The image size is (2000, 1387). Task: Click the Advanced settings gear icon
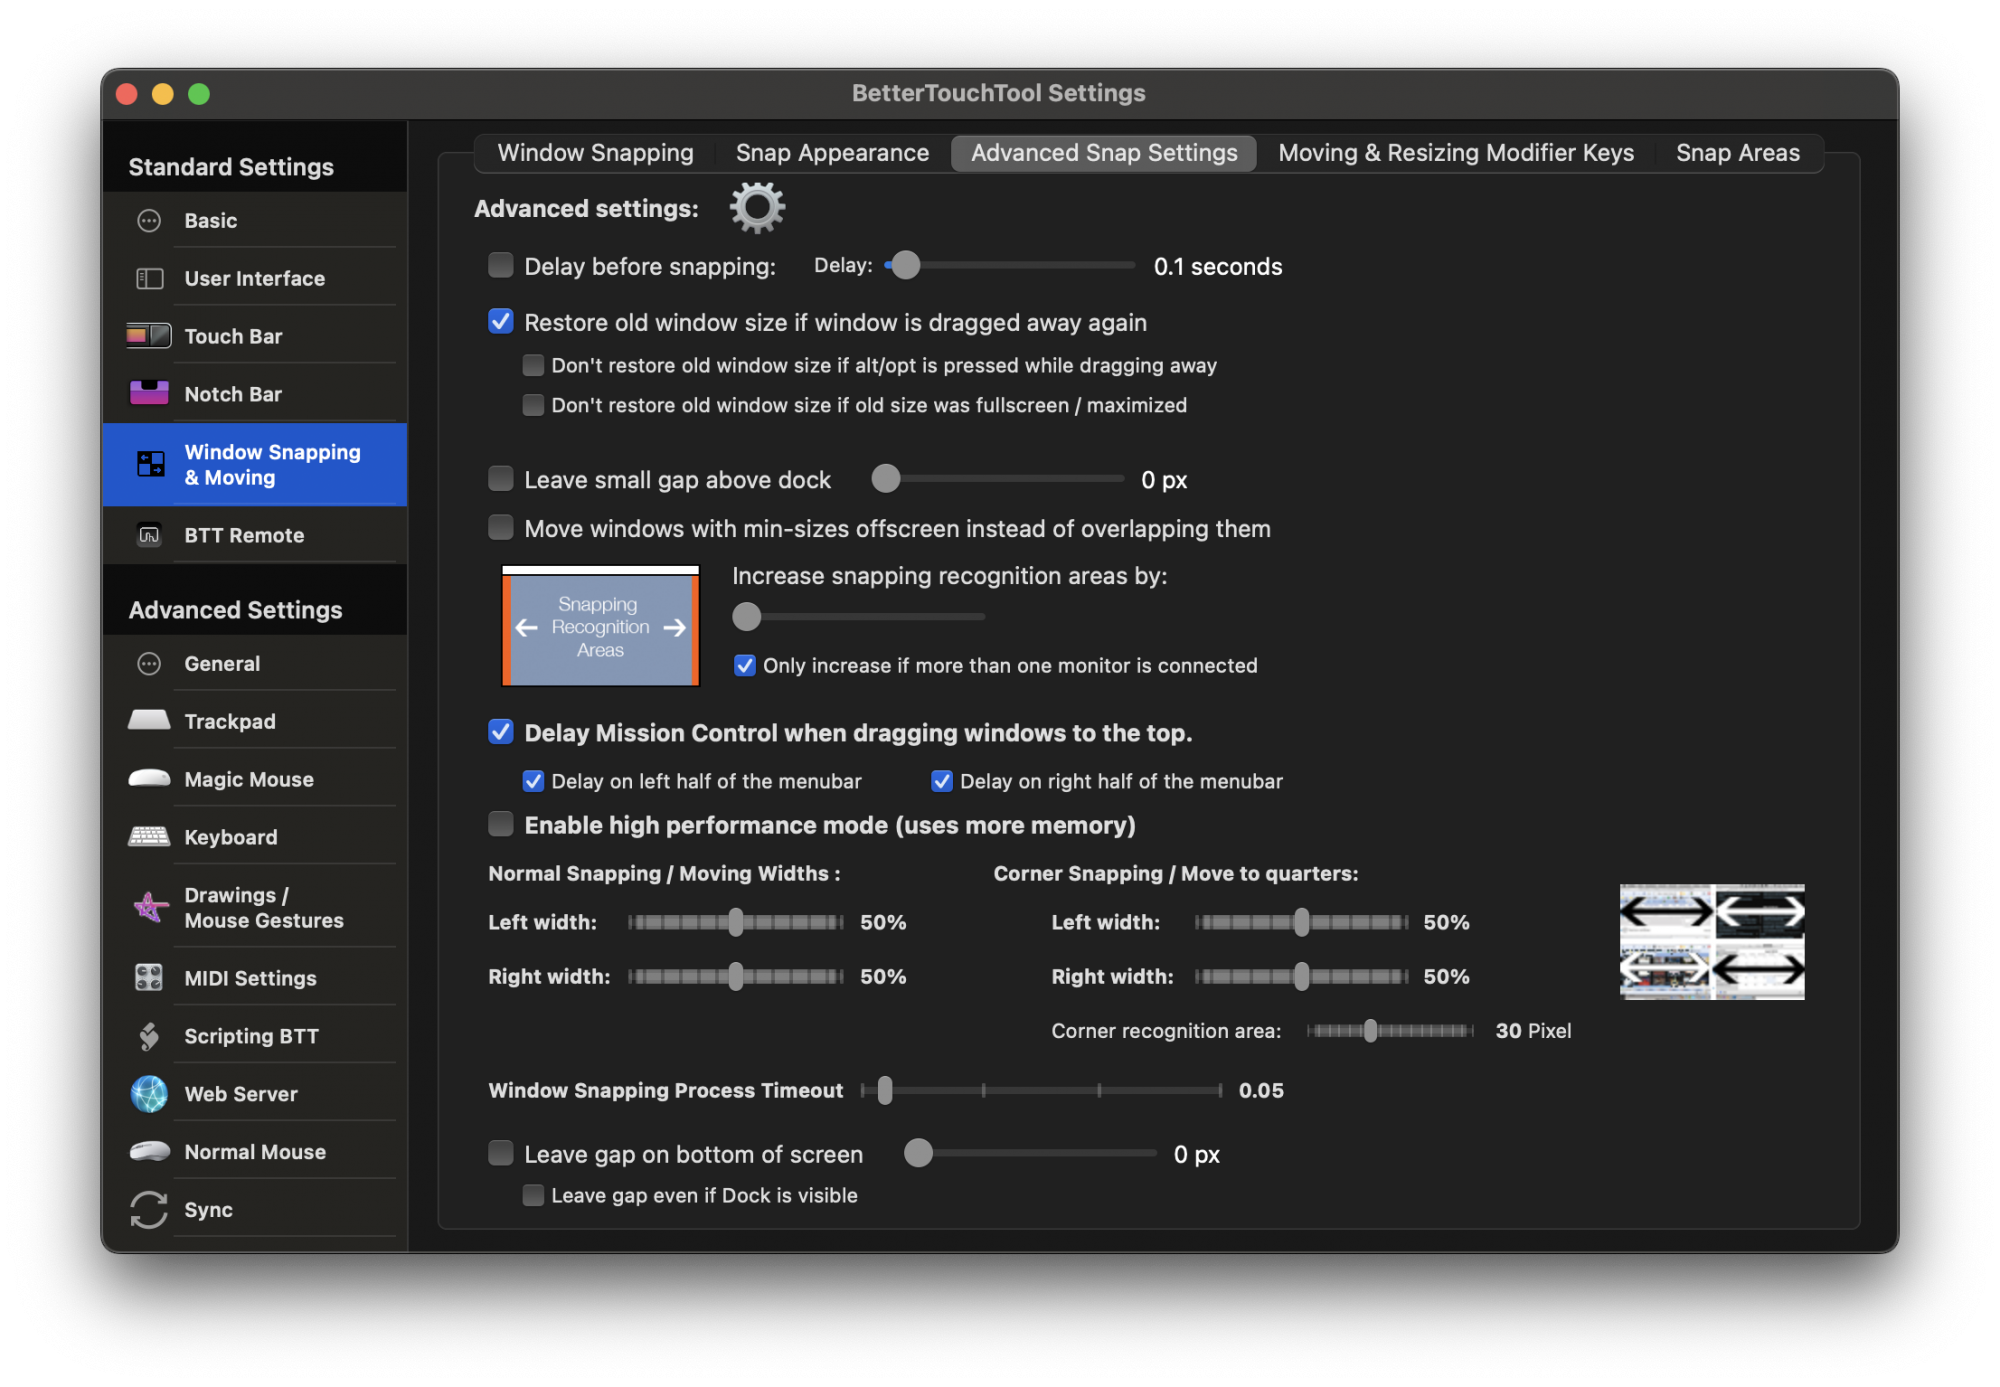(757, 208)
